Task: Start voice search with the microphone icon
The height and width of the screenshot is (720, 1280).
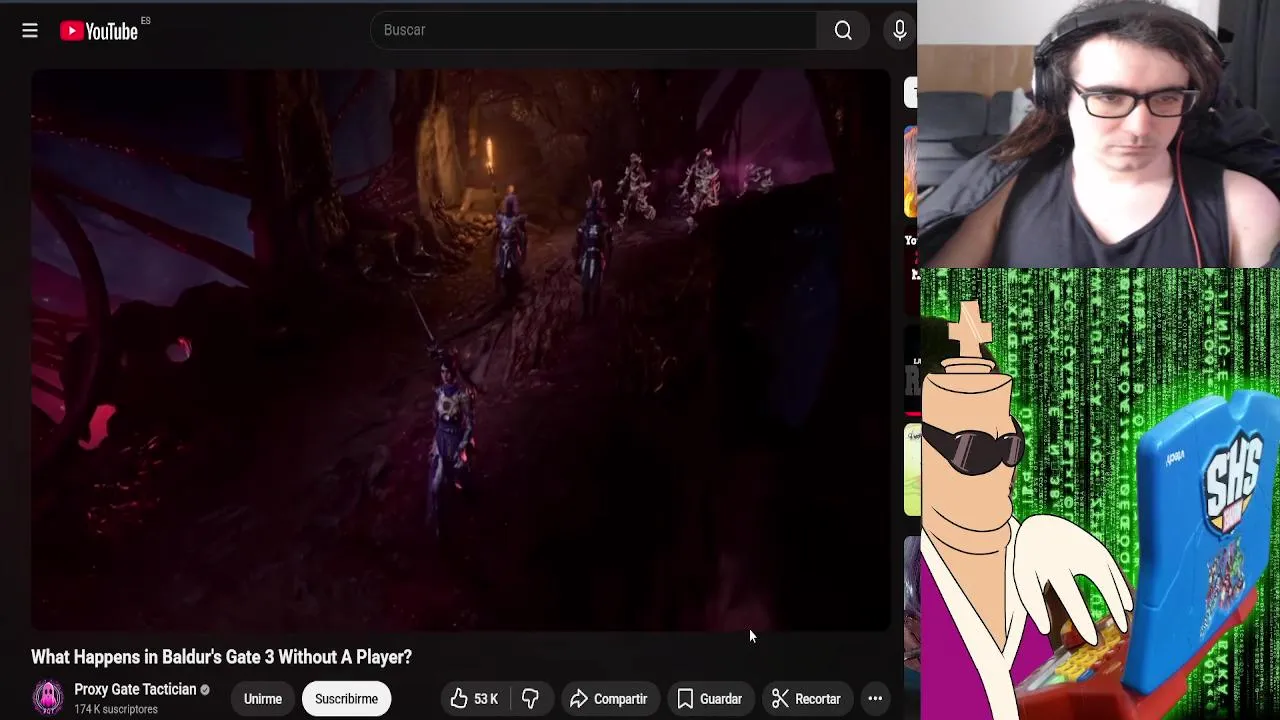Action: tap(899, 31)
